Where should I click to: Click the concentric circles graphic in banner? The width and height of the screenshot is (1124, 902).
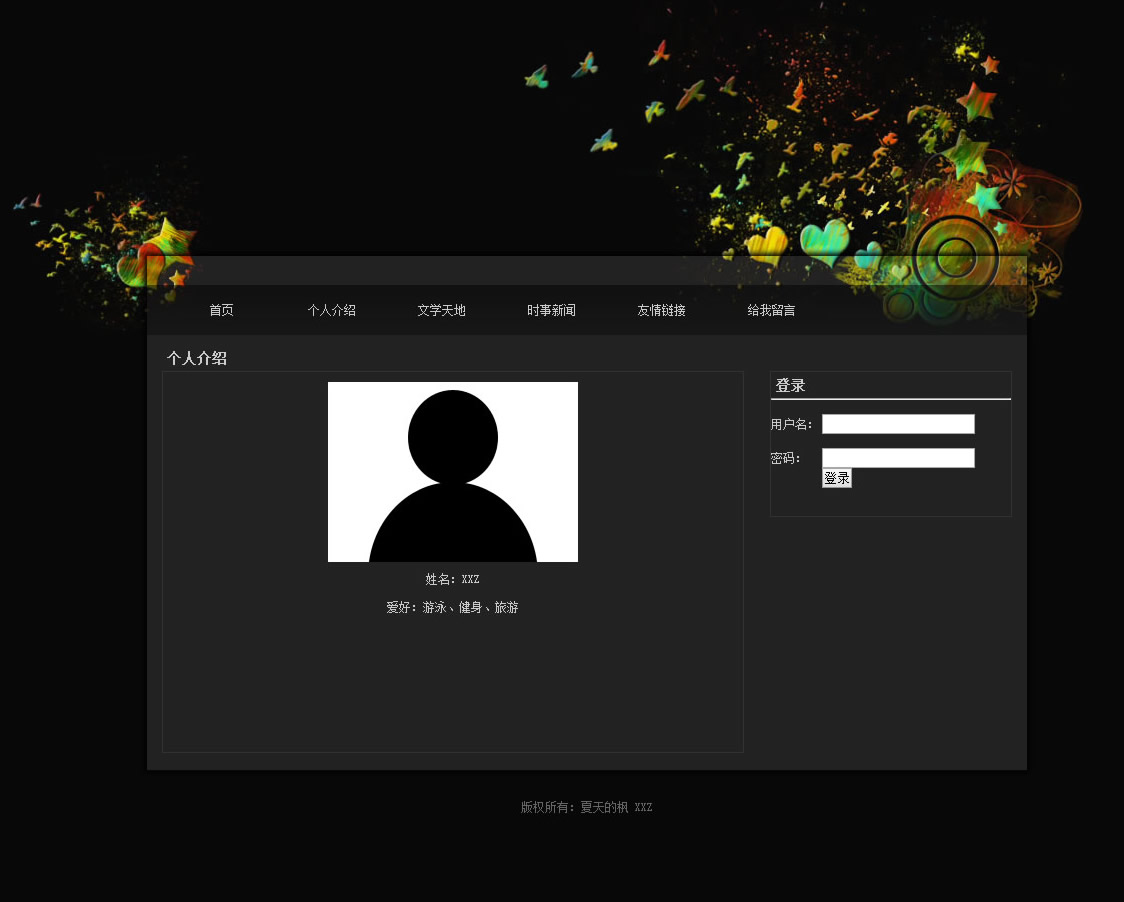point(955,257)
